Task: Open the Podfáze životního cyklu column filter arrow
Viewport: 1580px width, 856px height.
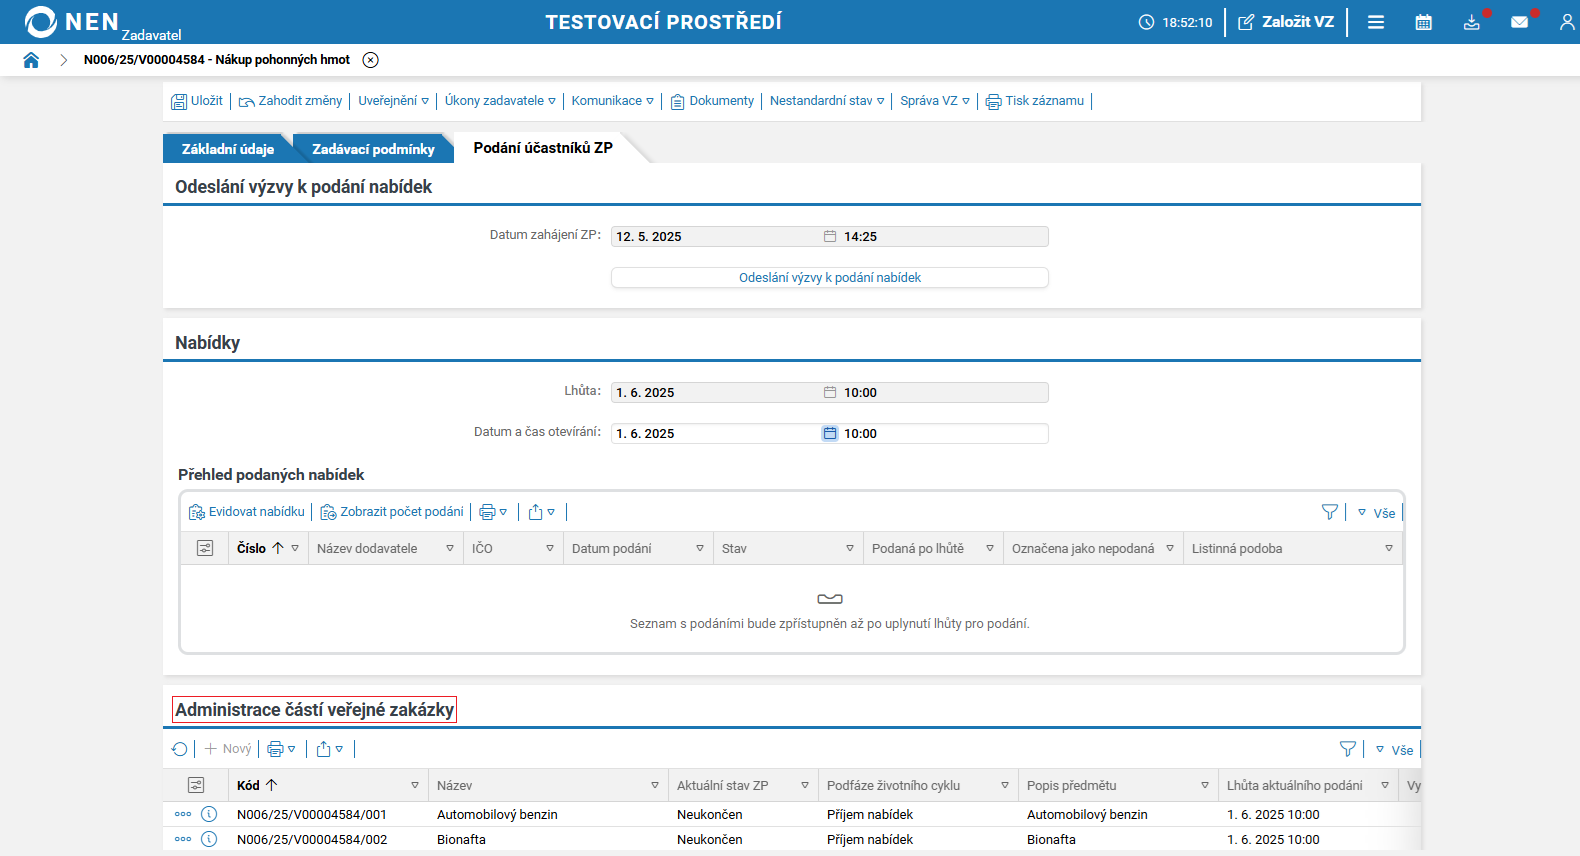Action: (1005, 786)
